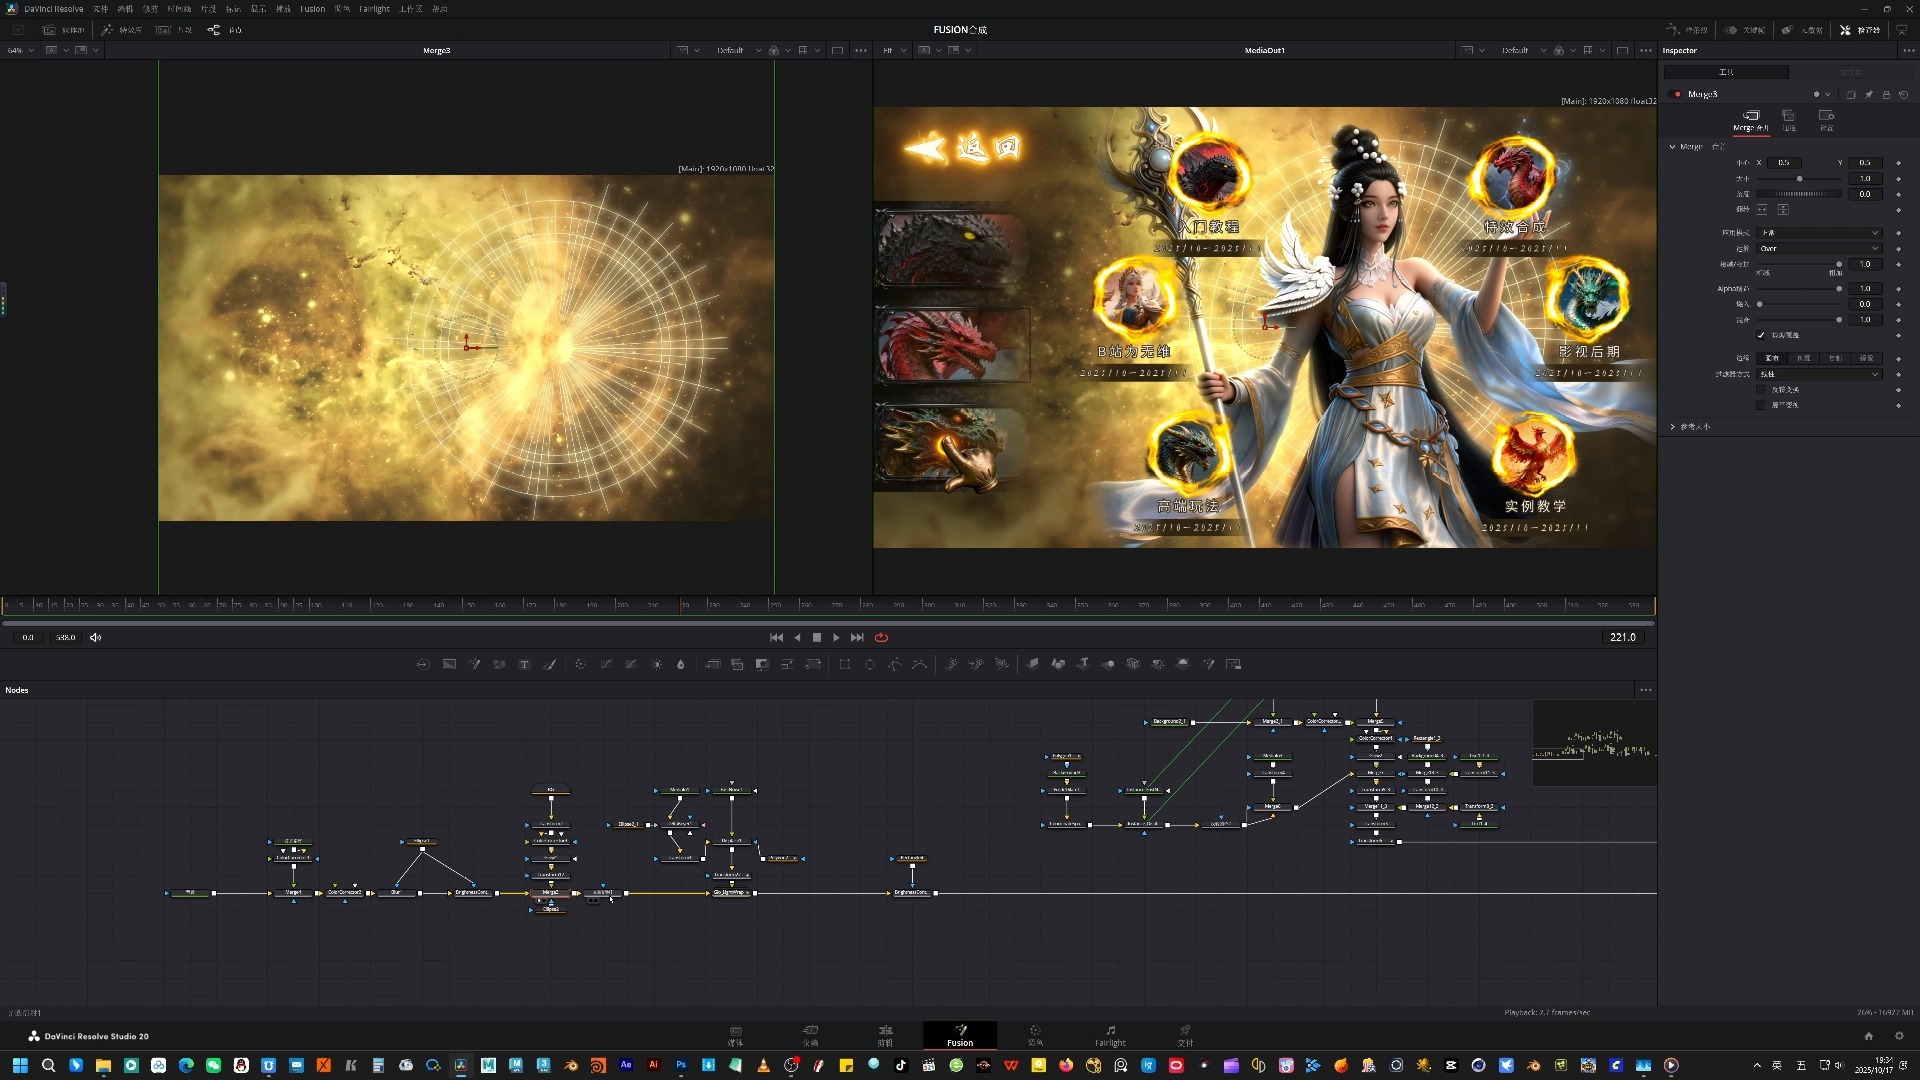1920x1080 pixels.
Task: Open the left viewer zoom percentage dropdown
Action: point(20,50)
